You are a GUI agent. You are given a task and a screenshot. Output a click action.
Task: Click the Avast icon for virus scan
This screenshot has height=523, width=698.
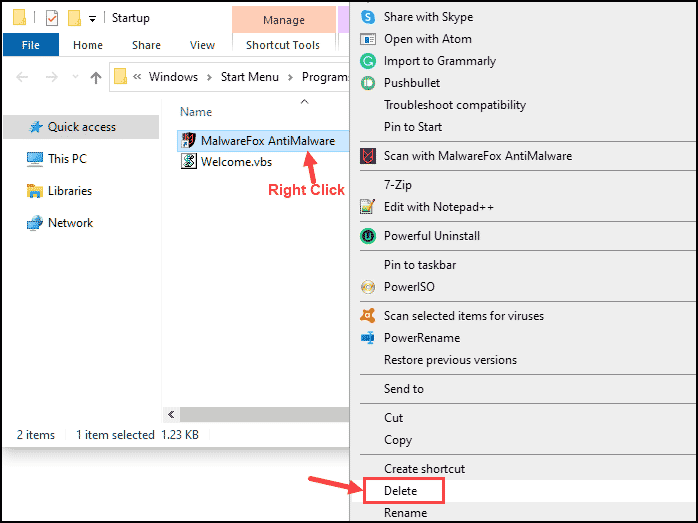click(x=368, y=316)
